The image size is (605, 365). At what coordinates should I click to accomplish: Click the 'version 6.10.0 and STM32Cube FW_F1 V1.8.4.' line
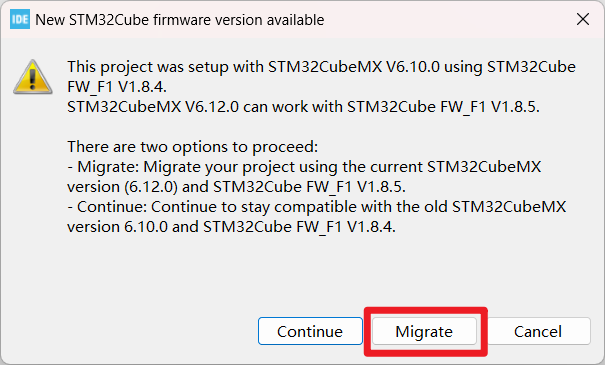coord(232,227)
